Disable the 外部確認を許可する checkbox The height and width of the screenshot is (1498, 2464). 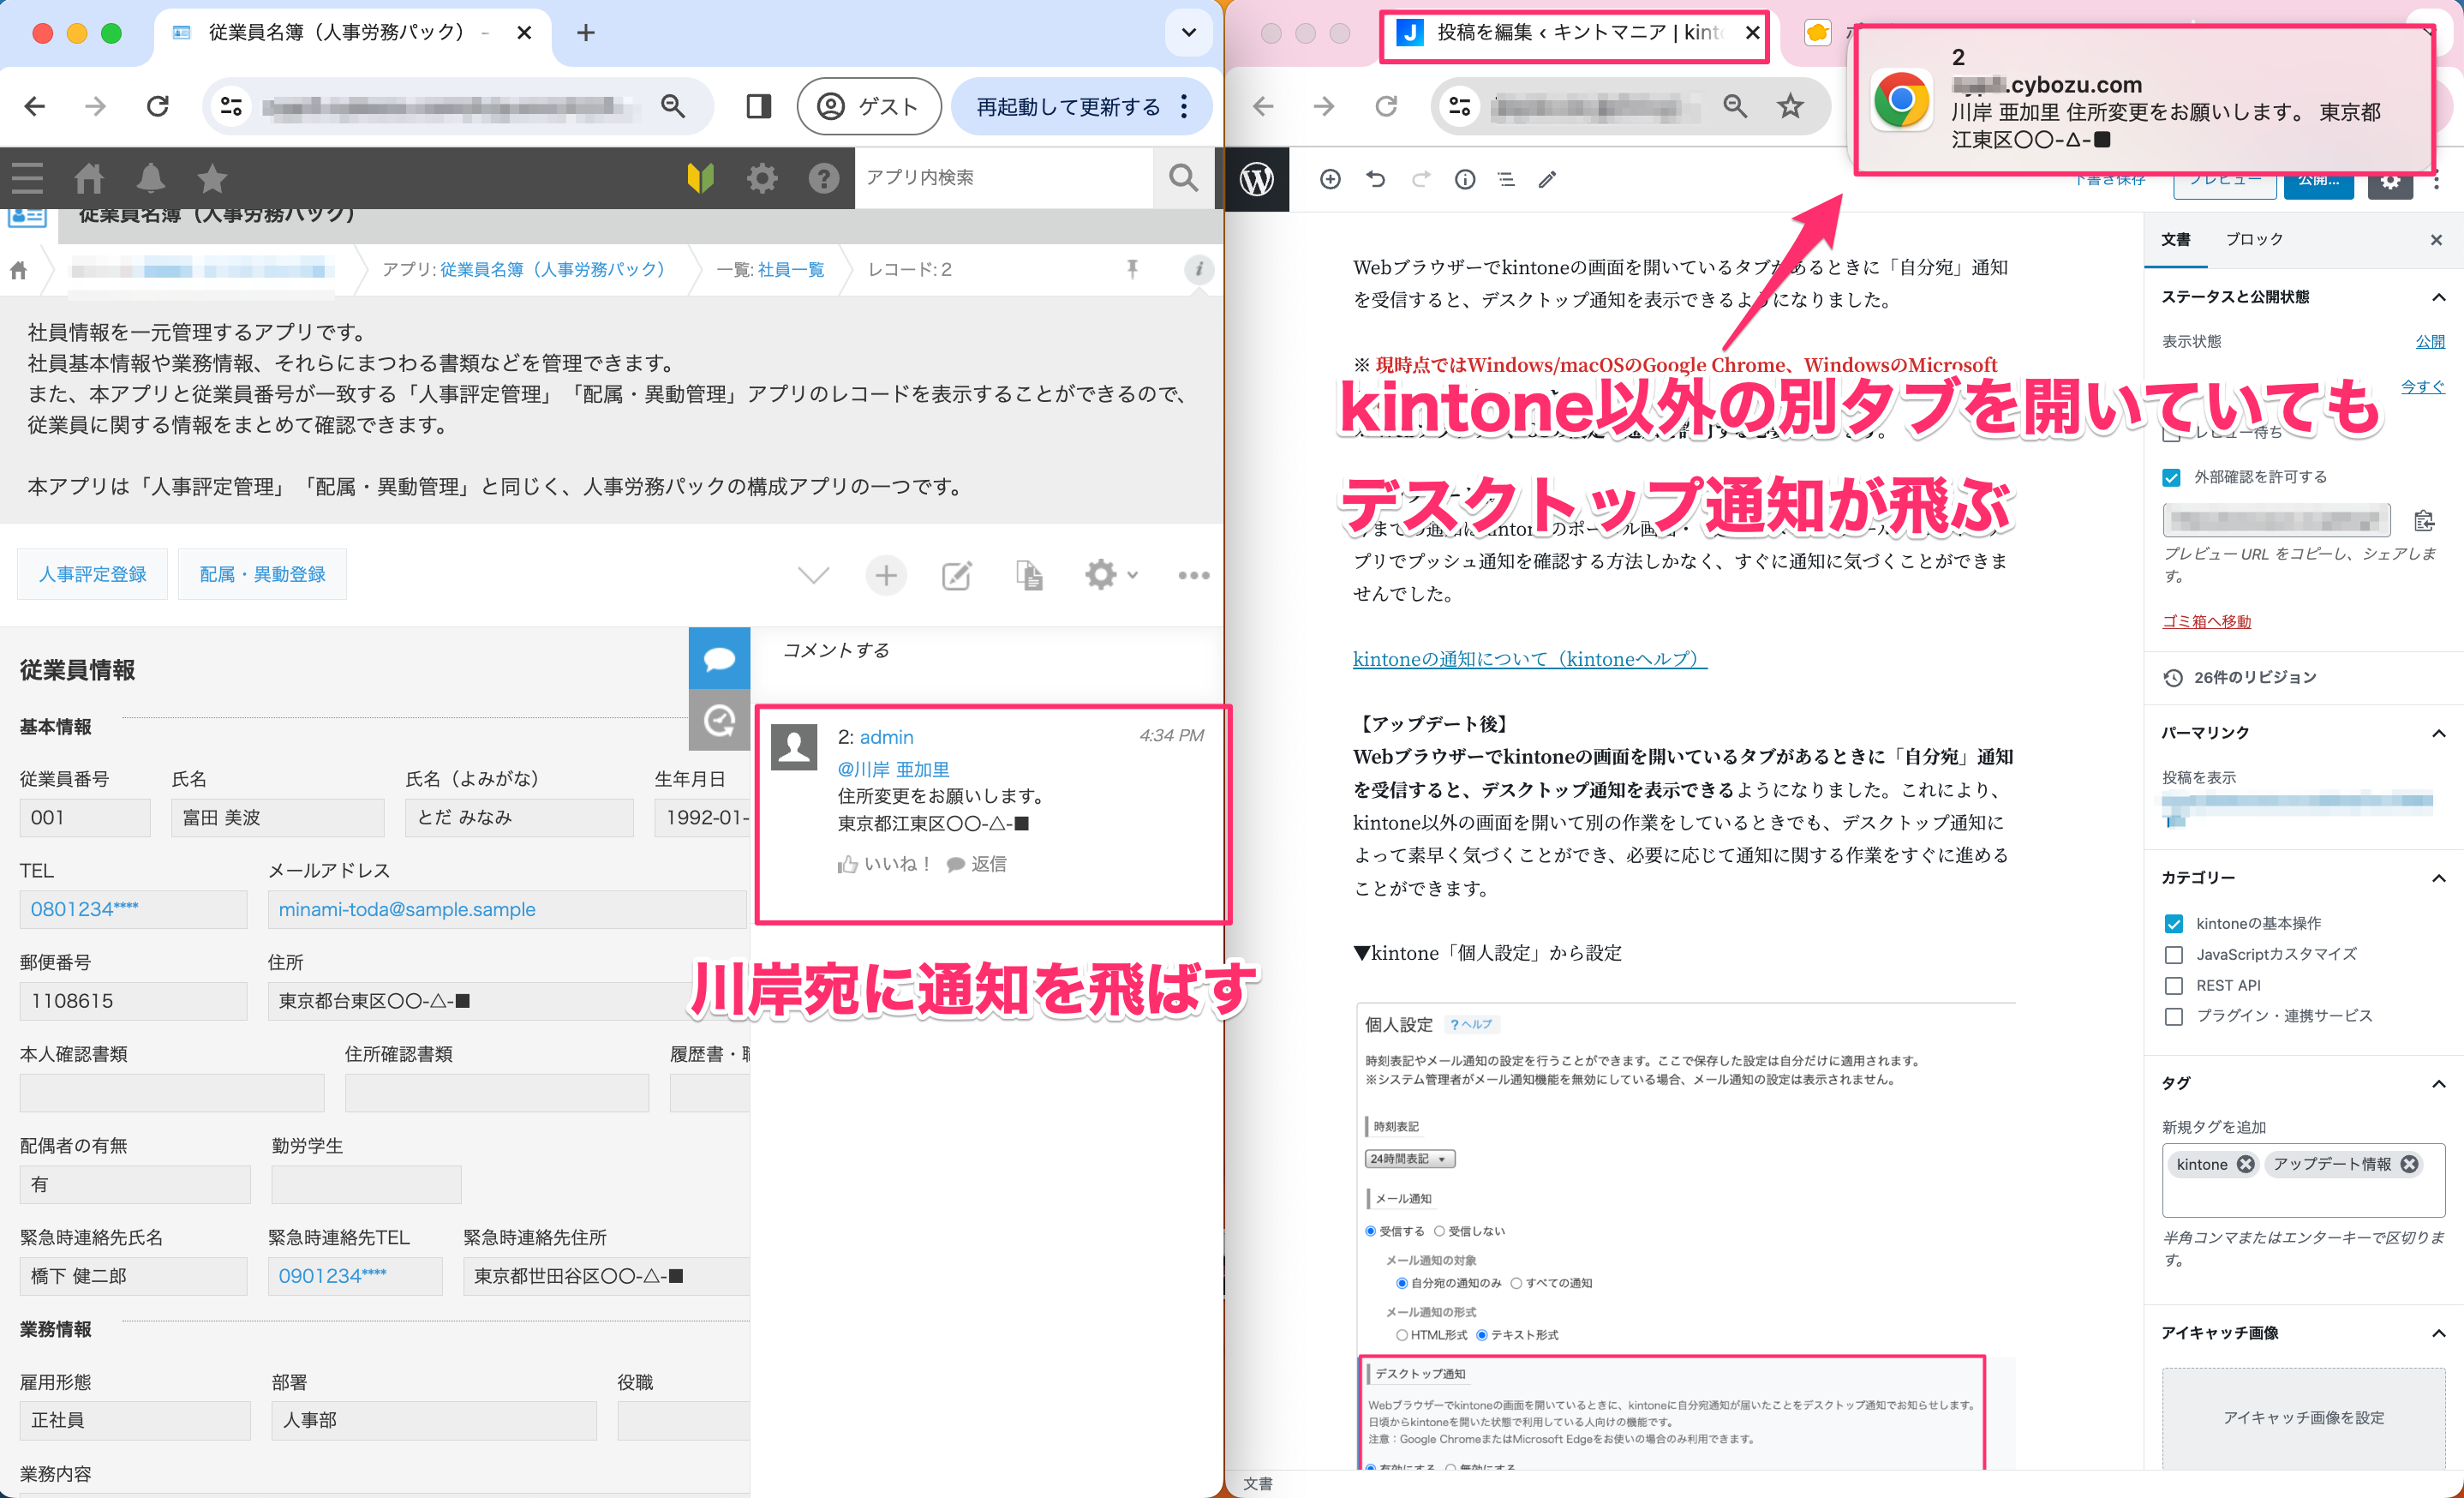2170,478
